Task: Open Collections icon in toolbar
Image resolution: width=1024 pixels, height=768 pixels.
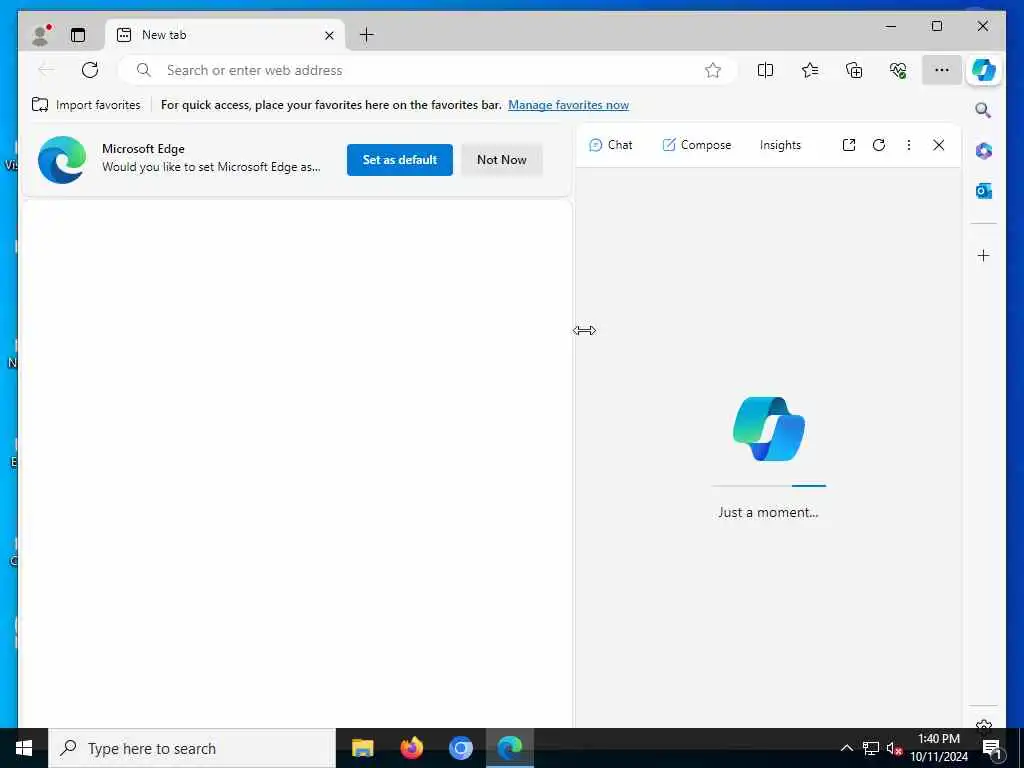Action: (x=854, y=70)
